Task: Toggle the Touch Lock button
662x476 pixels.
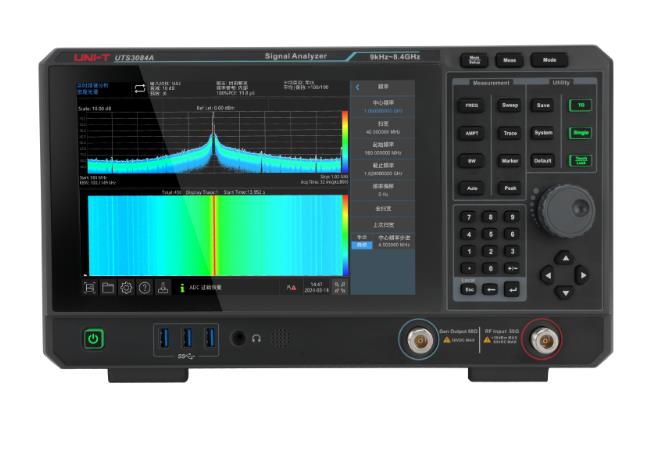Action: click(x=580, y=160)
